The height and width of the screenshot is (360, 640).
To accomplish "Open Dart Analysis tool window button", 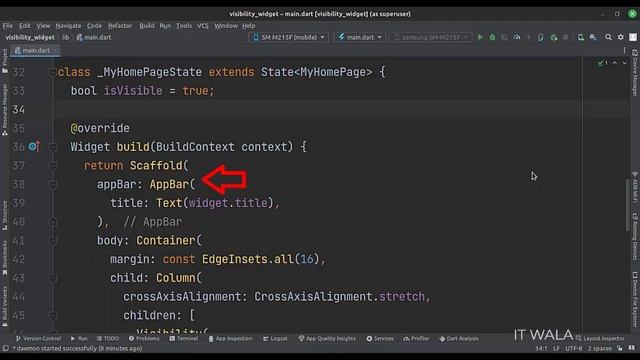I will pyautogui.click(x=459, y=338).
